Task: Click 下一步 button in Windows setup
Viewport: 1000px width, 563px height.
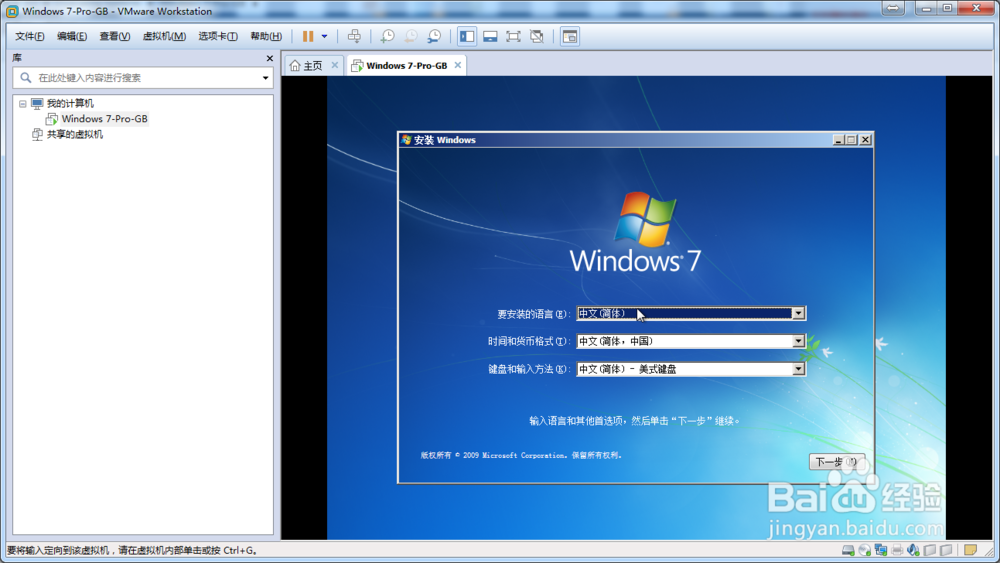Action: [x=837, y=462]
